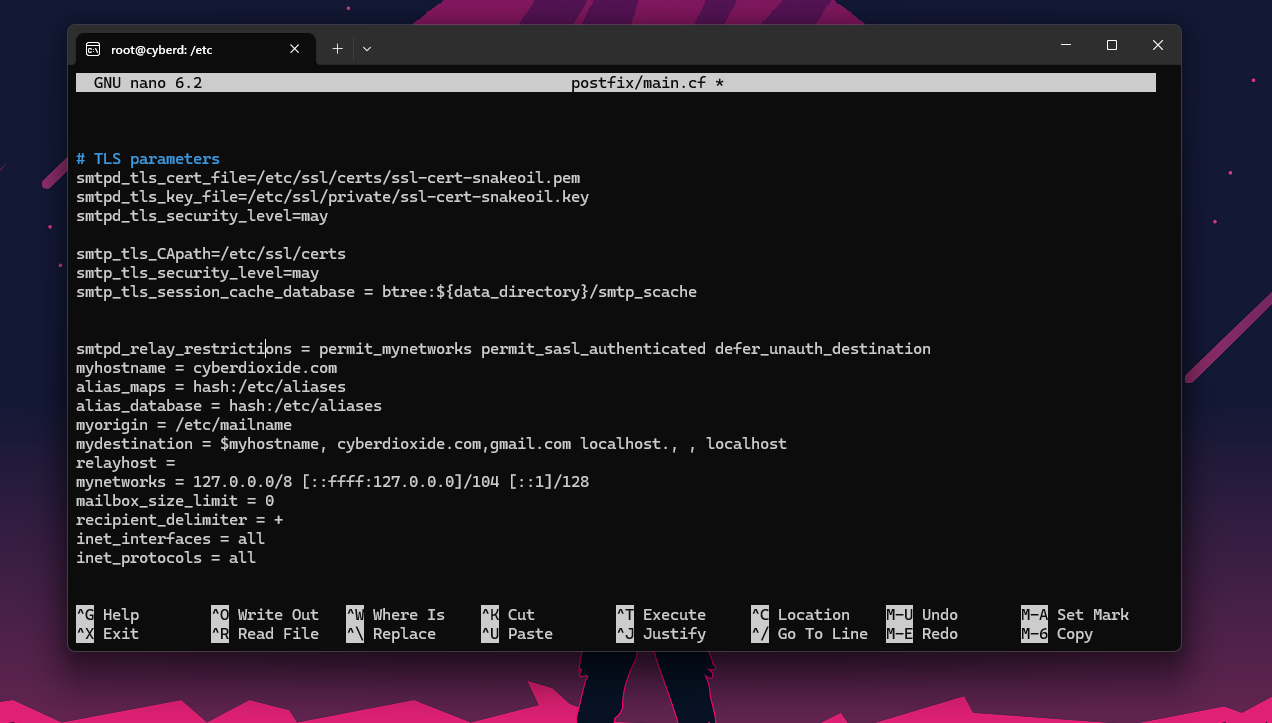Click the ^K Cut shortcut
The width and height of the screenshot is (1272, 723).
pyautogui.click(x=508, y=615)
